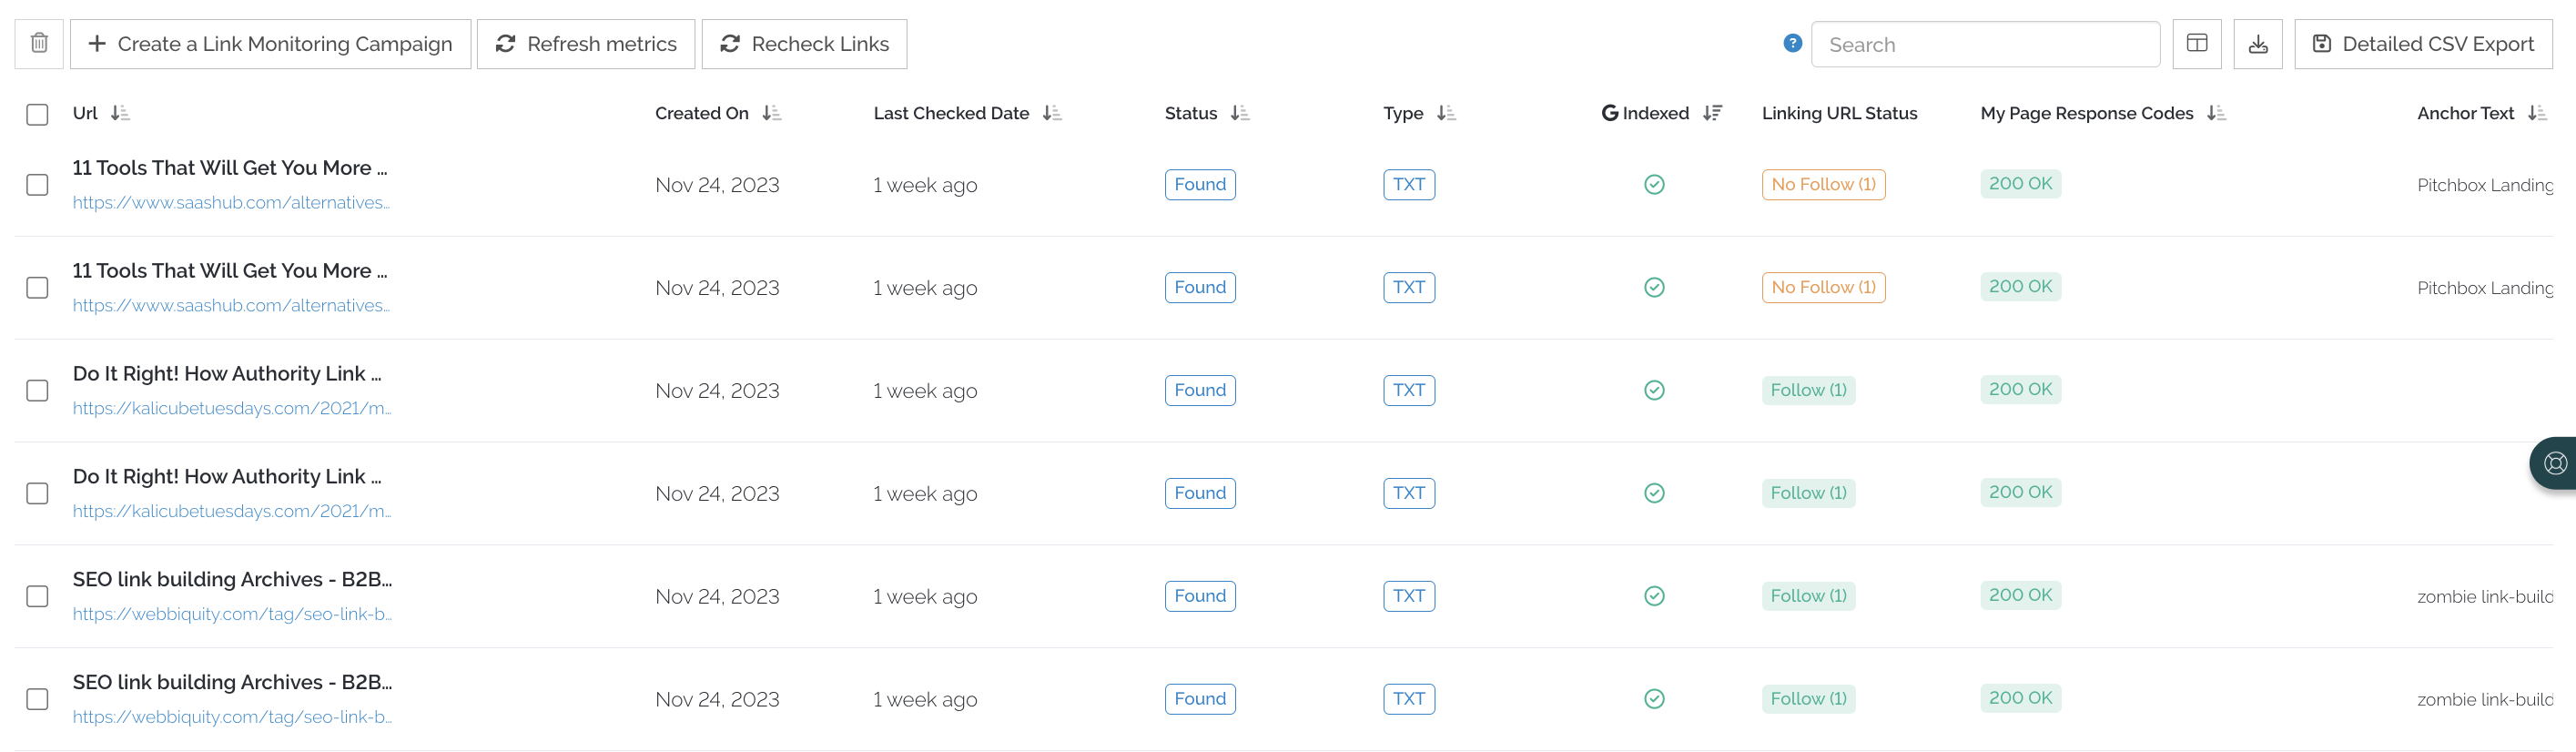
Task: Check the first saashub row checkbox
Action: coord(37,185)
